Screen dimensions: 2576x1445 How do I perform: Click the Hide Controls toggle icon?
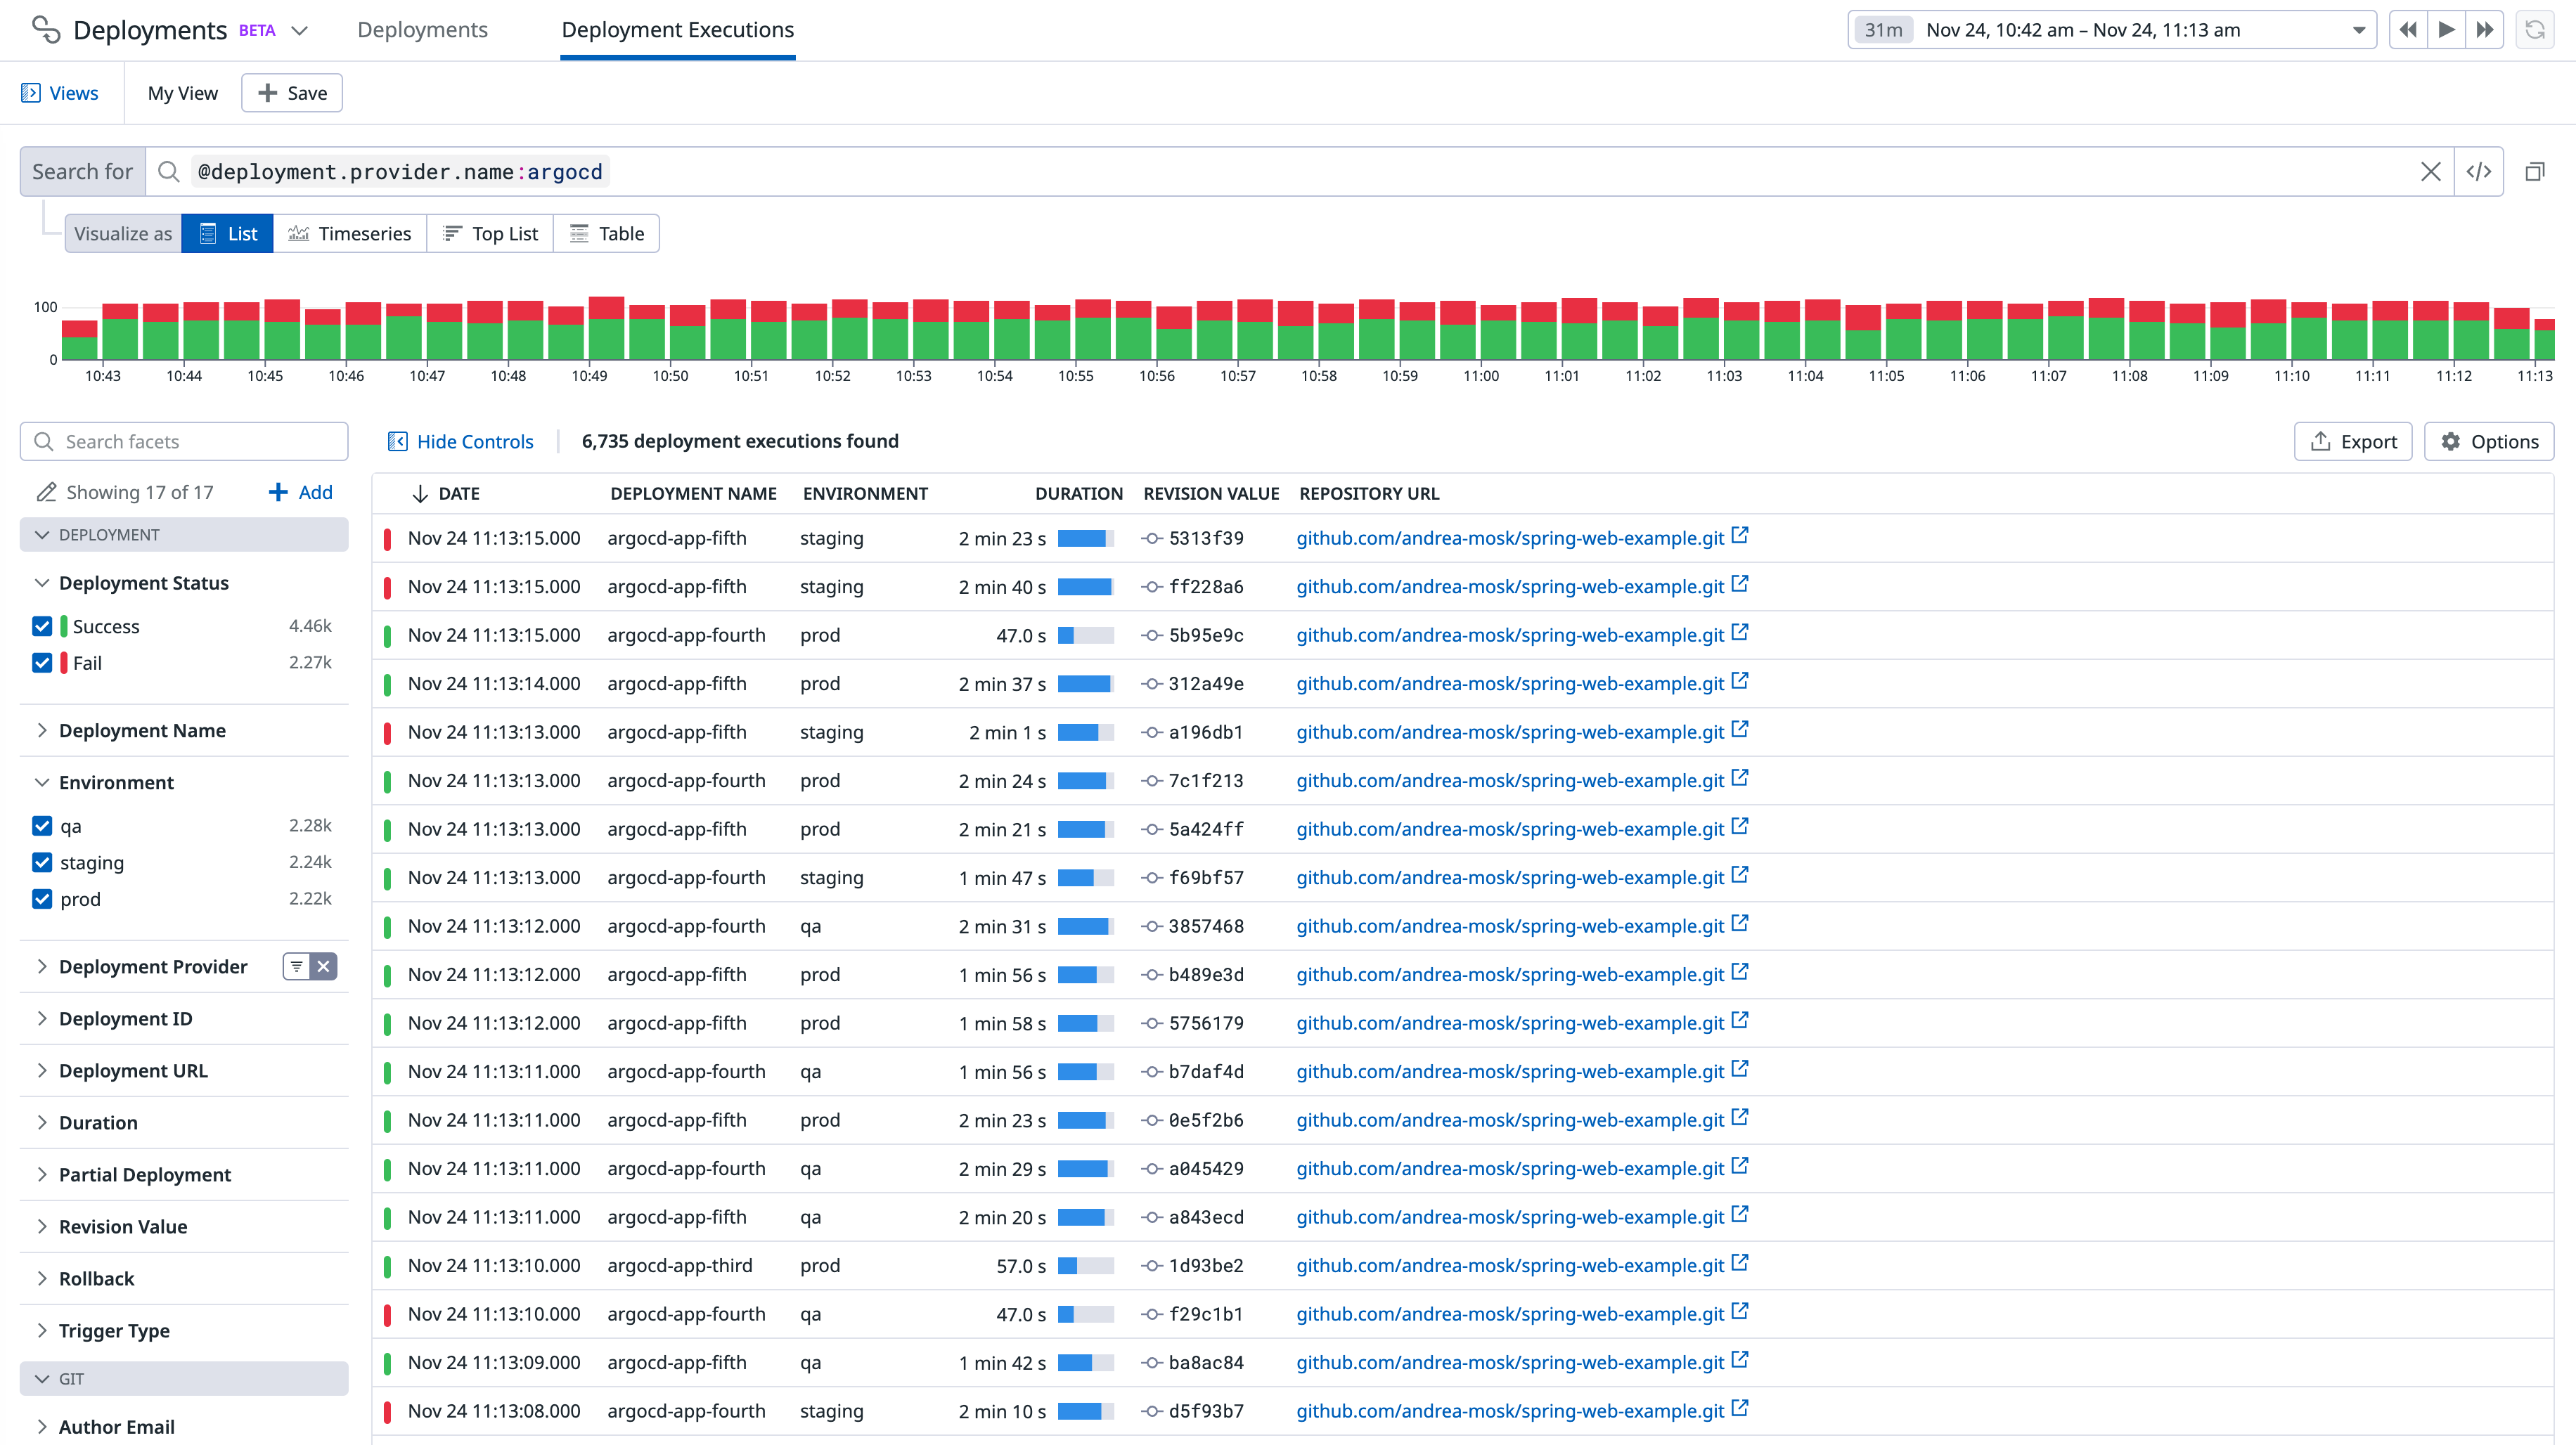click(398, 441)
